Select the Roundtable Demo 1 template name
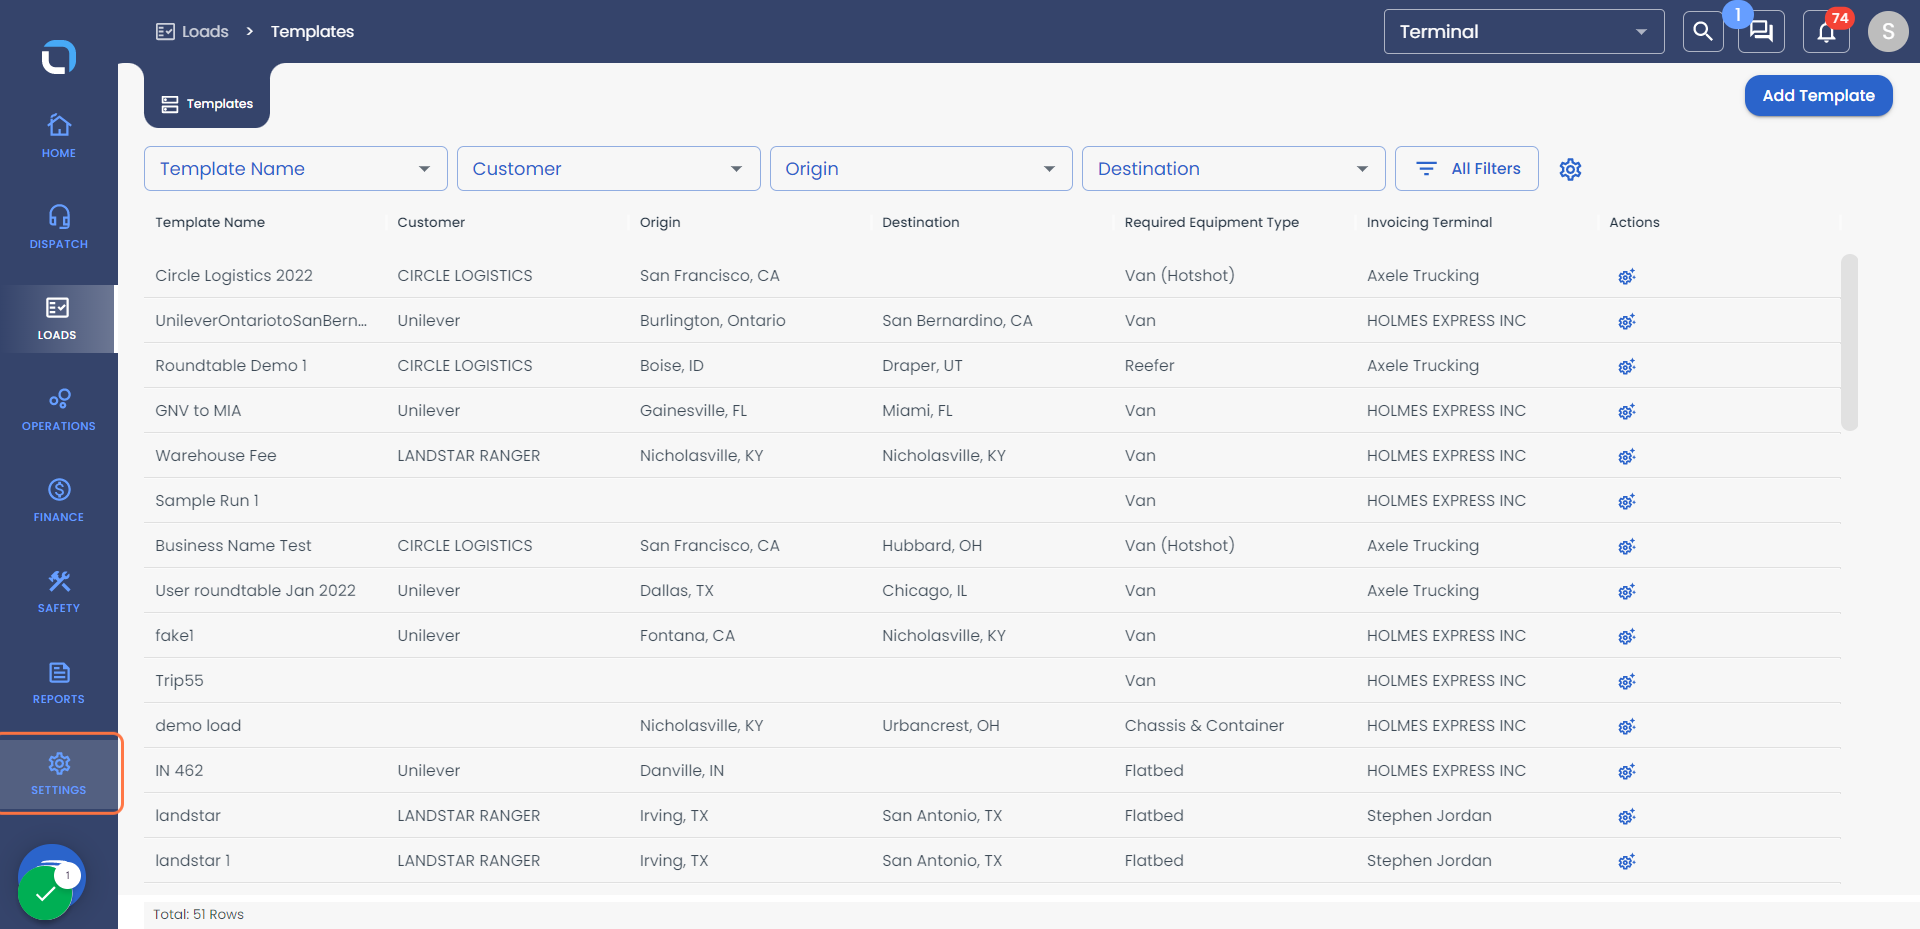 pos(231,366)
